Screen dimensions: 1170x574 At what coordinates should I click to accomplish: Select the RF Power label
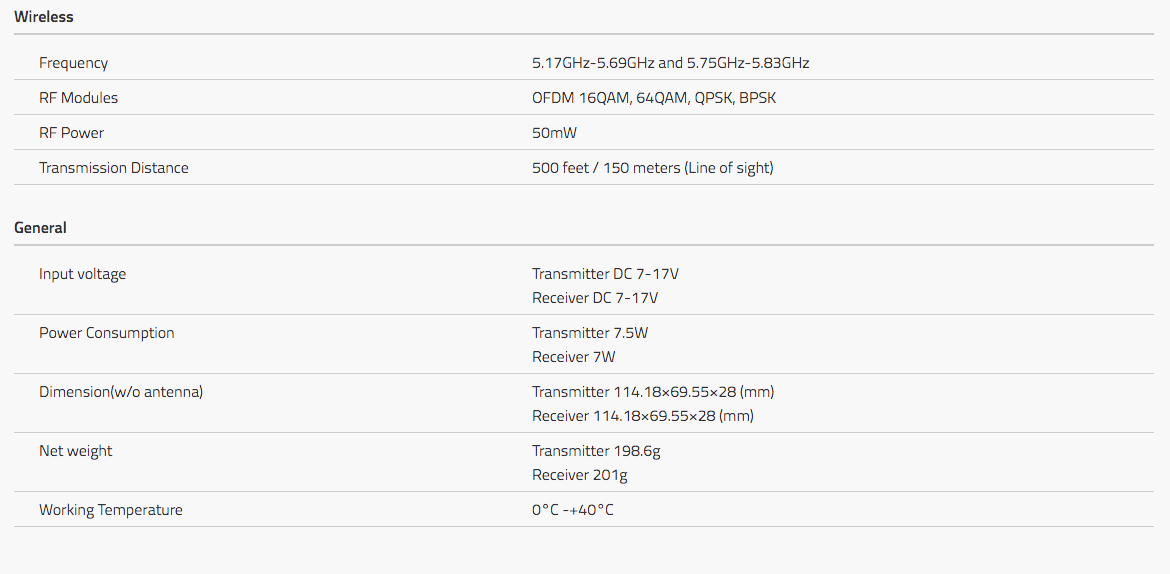72,133
